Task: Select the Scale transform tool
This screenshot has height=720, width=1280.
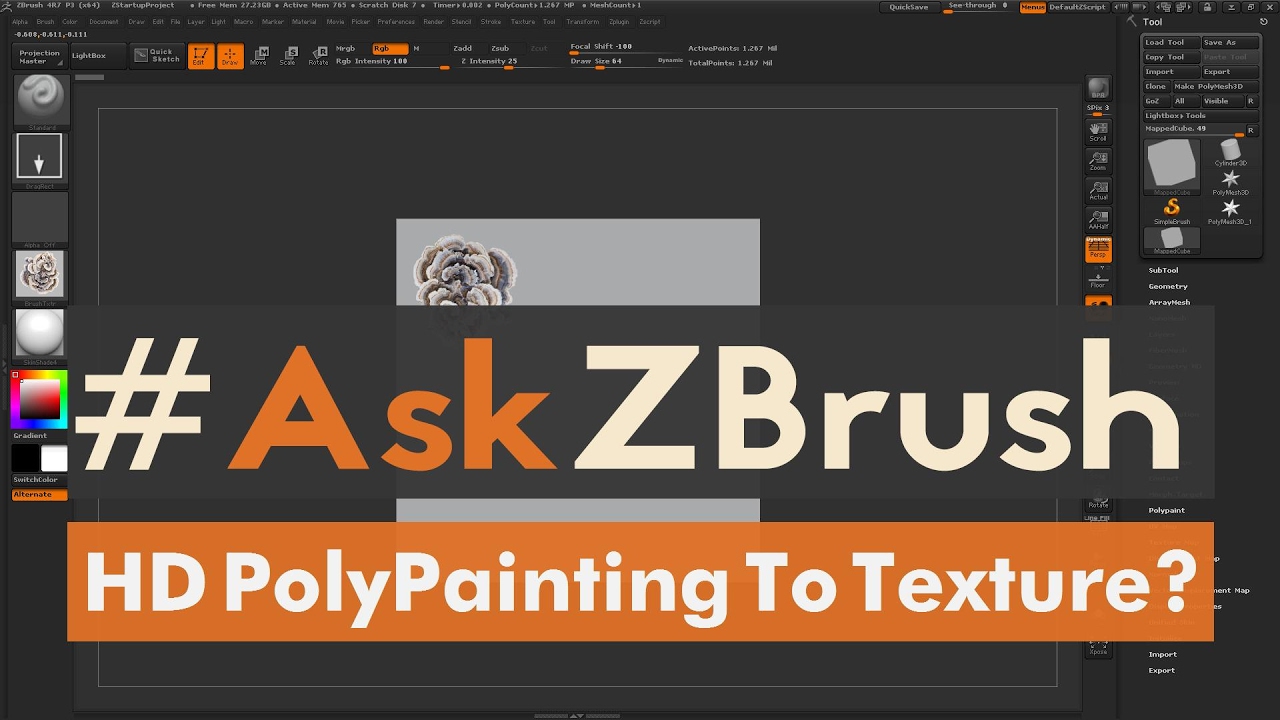Action: (x=288, y=56)
